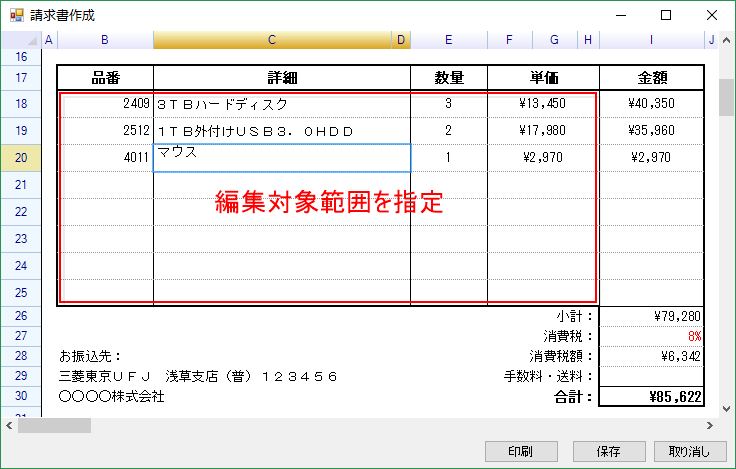Screen dimensions: 736x469
Task: Click the total amount cell ¥85,622
Action: [x=651, y=396]
